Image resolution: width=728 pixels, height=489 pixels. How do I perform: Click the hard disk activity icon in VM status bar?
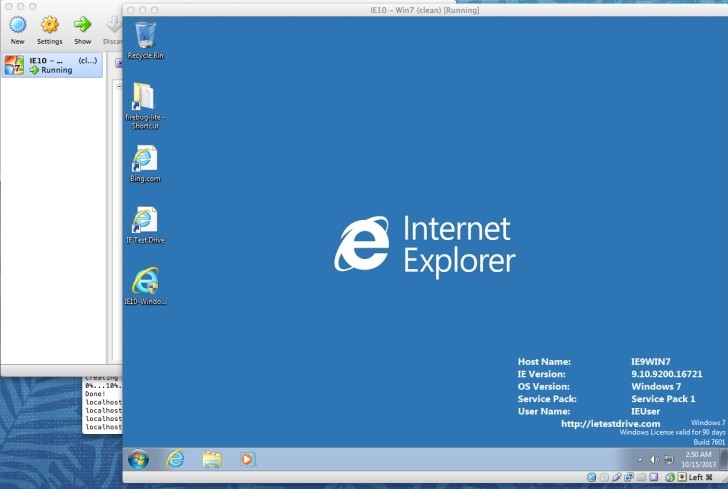click(591, 477)
